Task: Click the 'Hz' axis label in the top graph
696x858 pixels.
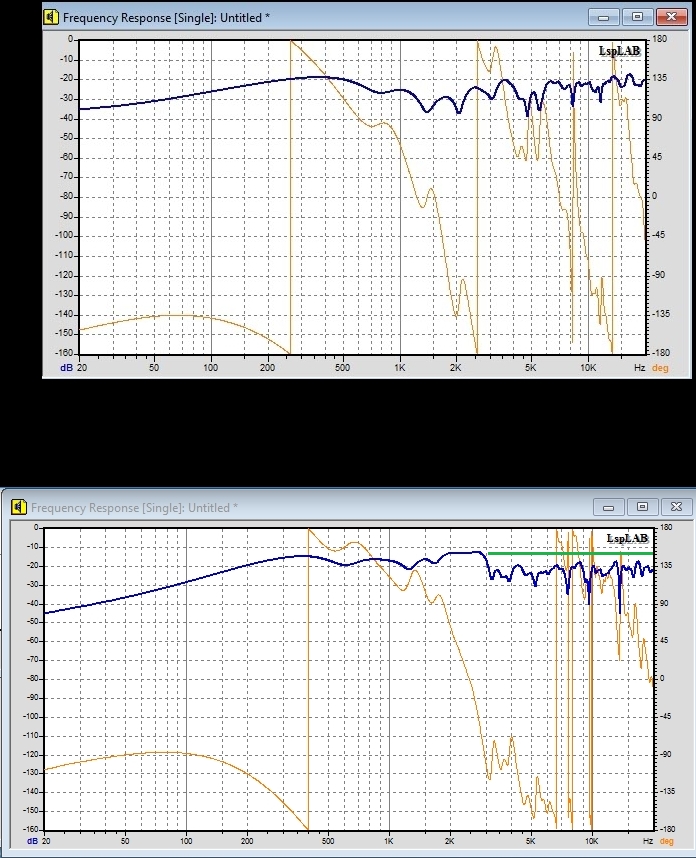Action: pos(639,368)
